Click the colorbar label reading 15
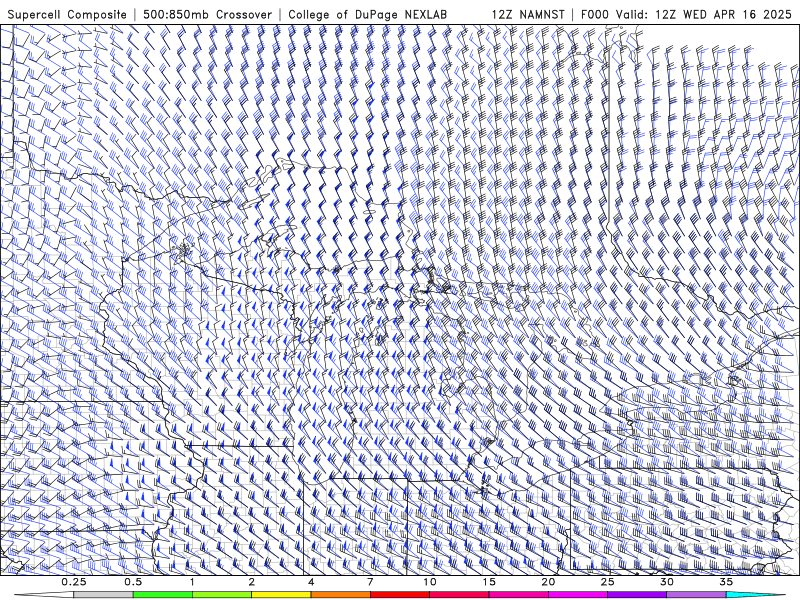800x600 pixels. tap(489, 582)
